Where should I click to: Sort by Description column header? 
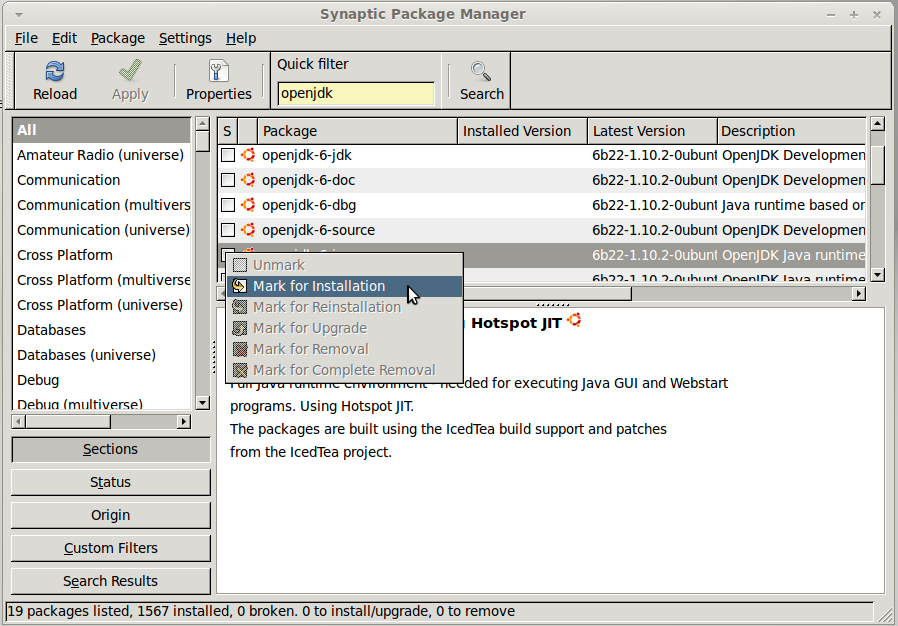[x=791, y=131]
